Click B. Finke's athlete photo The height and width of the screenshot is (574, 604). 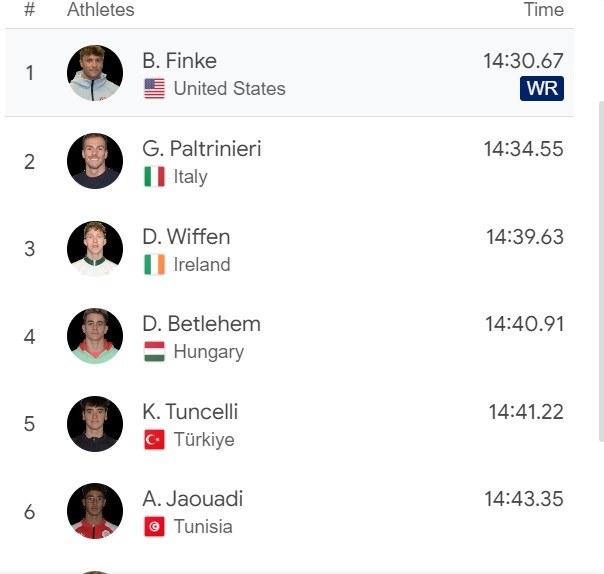point(95,73)
